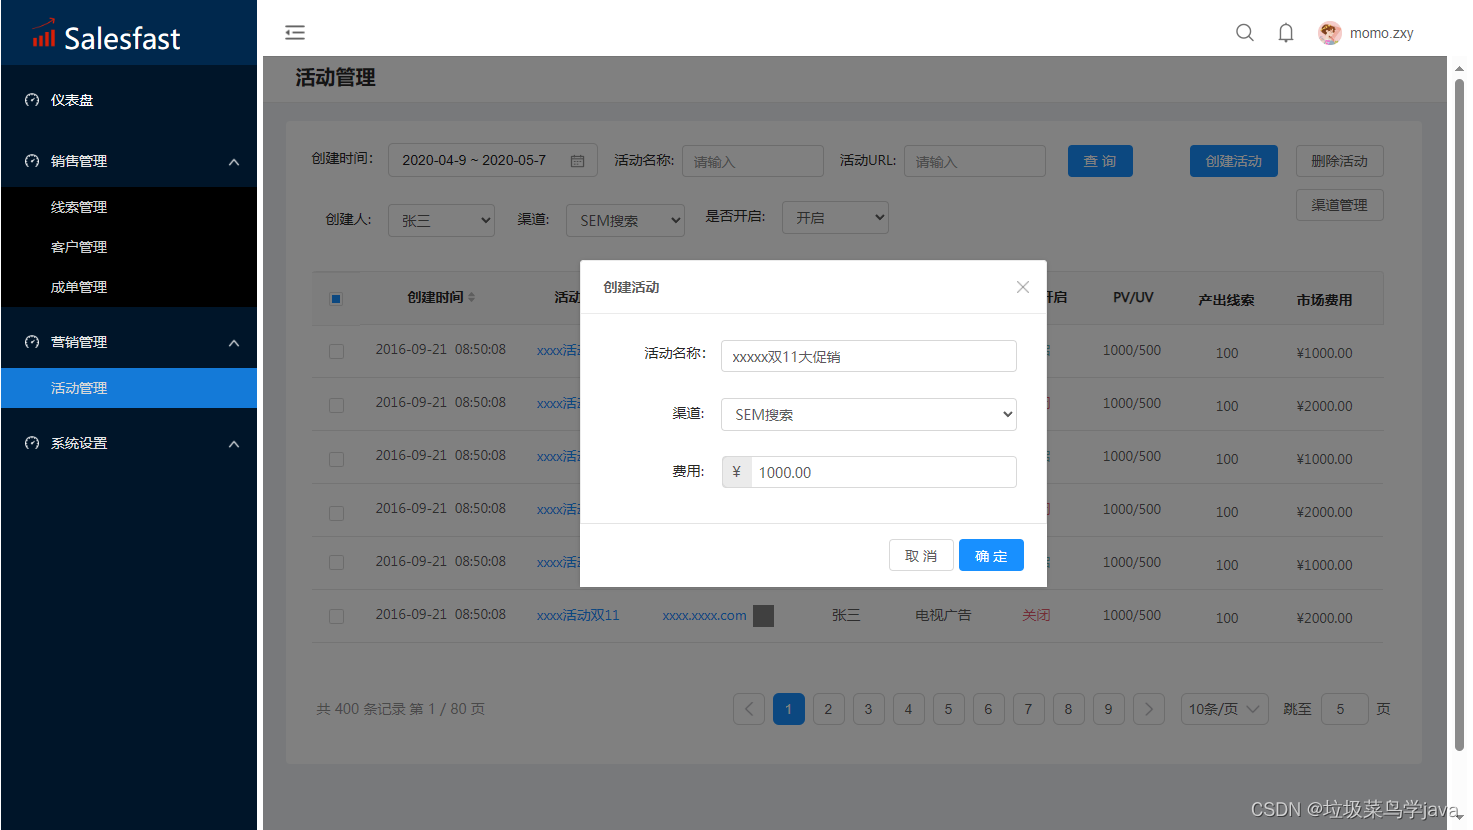The width and height of the screenshot is (1473, 830).
Task: Select 活动管理 in sidebar
Action: (x=128, y=388)
